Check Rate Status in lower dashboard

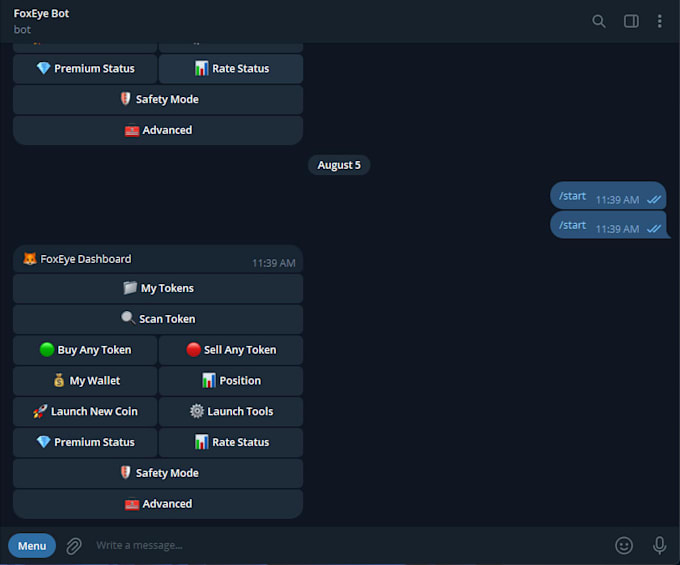click(231, 442)
